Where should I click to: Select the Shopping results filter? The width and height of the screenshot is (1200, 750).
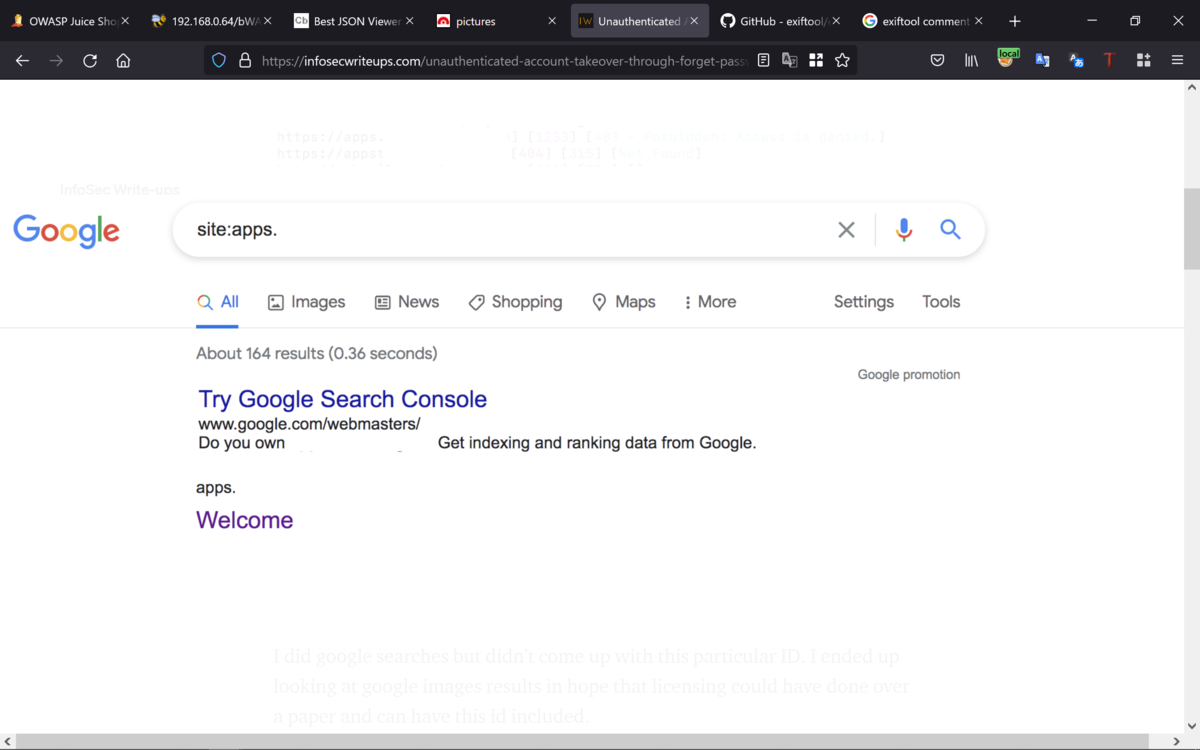515,302
